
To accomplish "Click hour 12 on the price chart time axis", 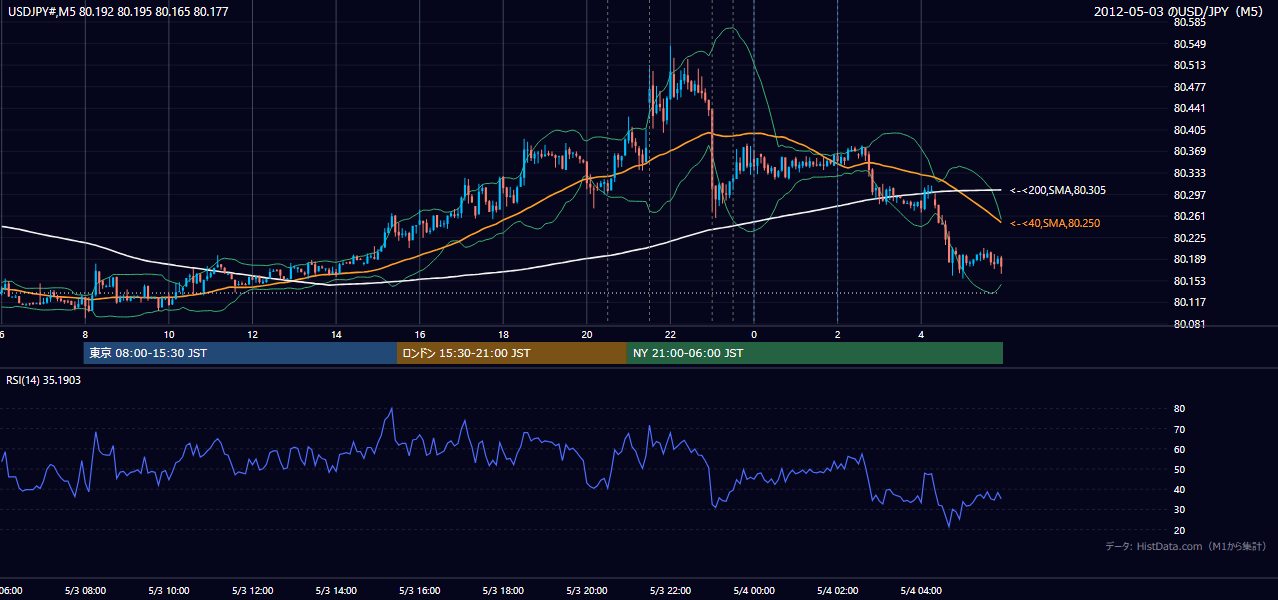I will 252,334.
